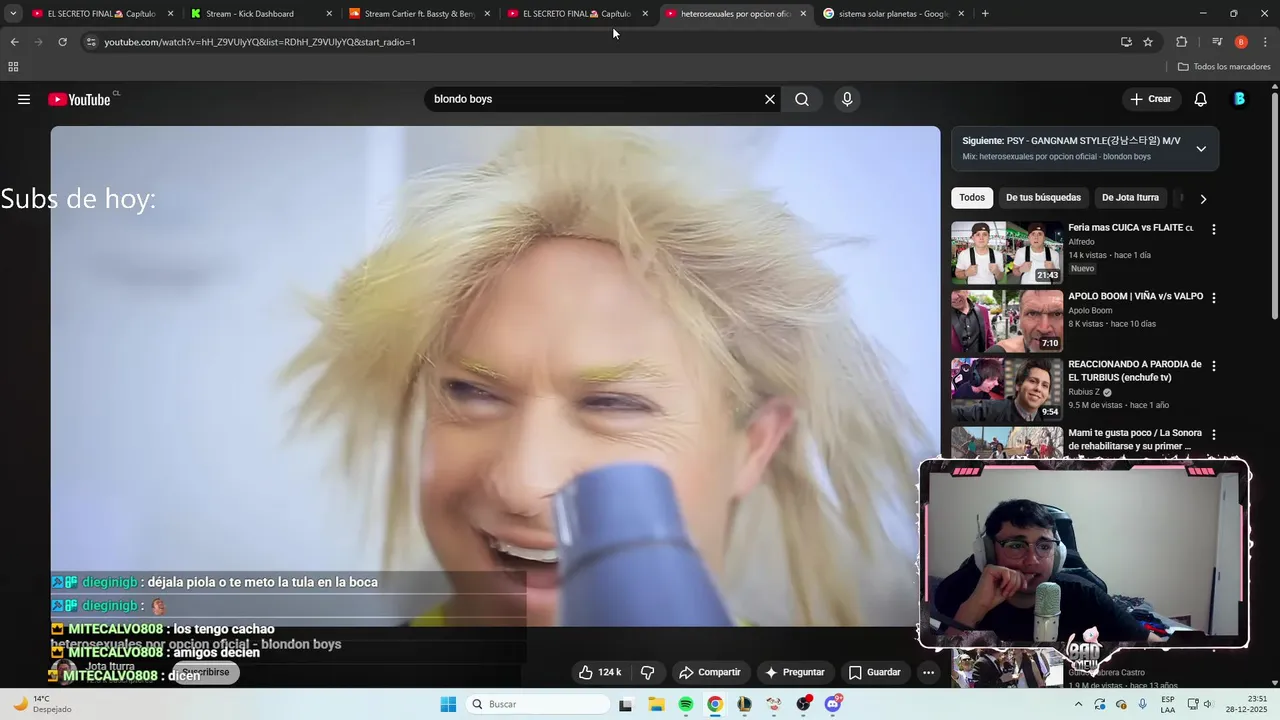
Task: Open the Windows Start menu
Action: [448, 704]
